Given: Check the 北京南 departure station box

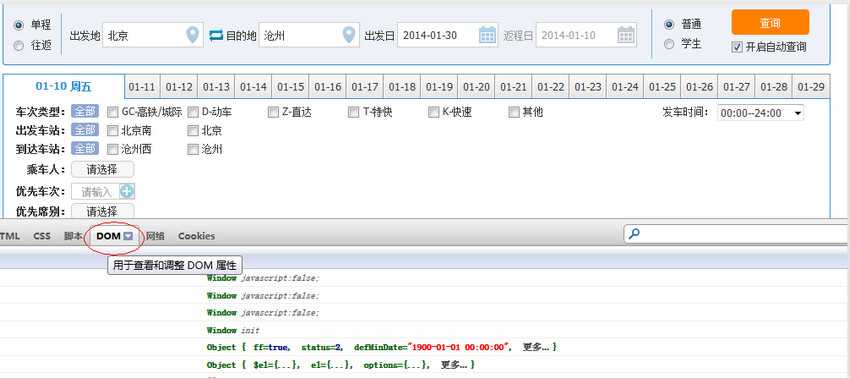Looking at the screenshot, I should 112,131.
